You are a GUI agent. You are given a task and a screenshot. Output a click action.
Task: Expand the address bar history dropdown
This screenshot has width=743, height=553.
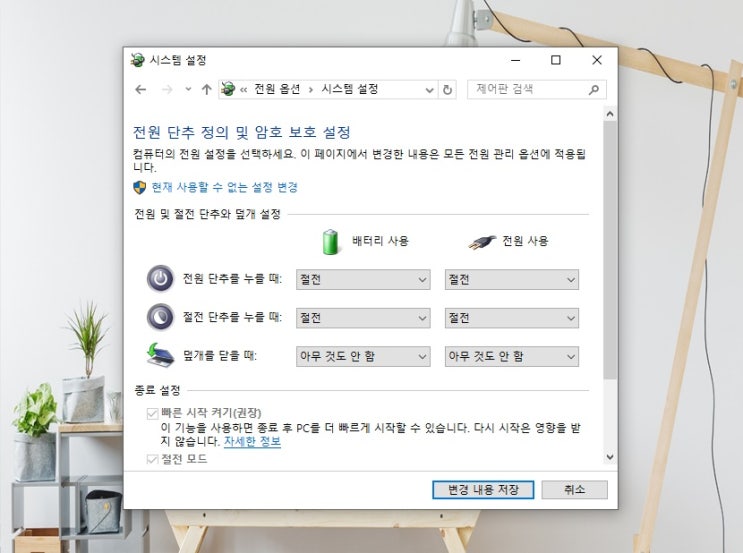pos(429,90)
